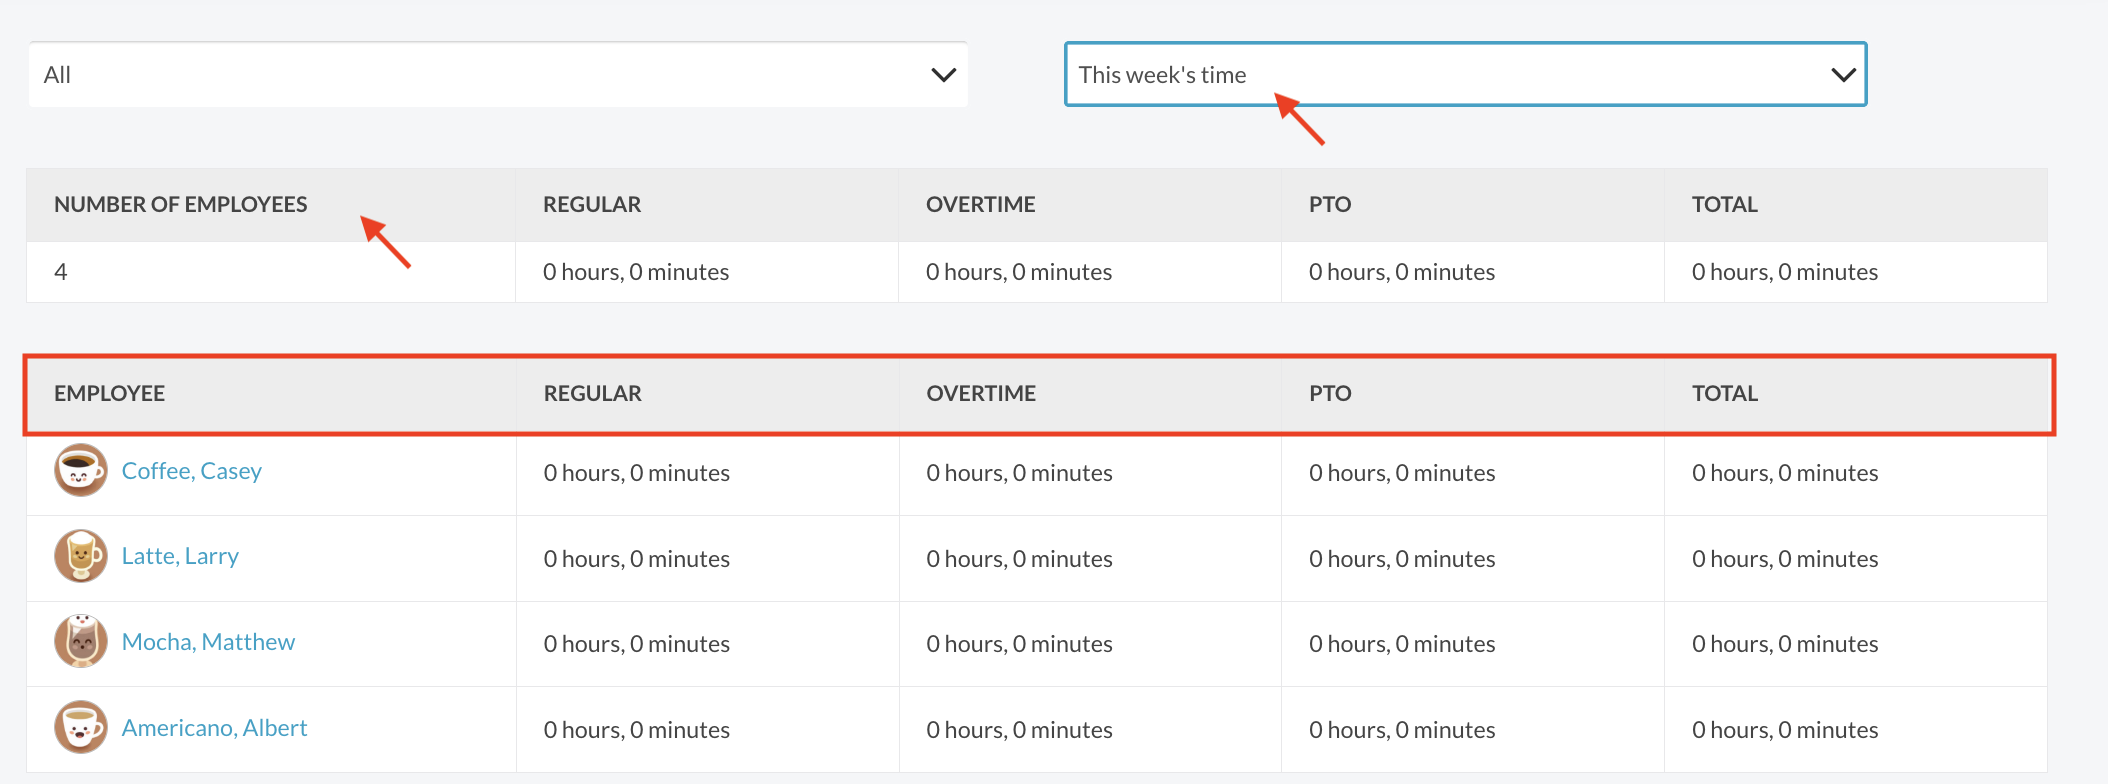Viewport: 2108px width, 784px height.
Task: Open Americano, Albert employee link
Action: click(214, 728)
